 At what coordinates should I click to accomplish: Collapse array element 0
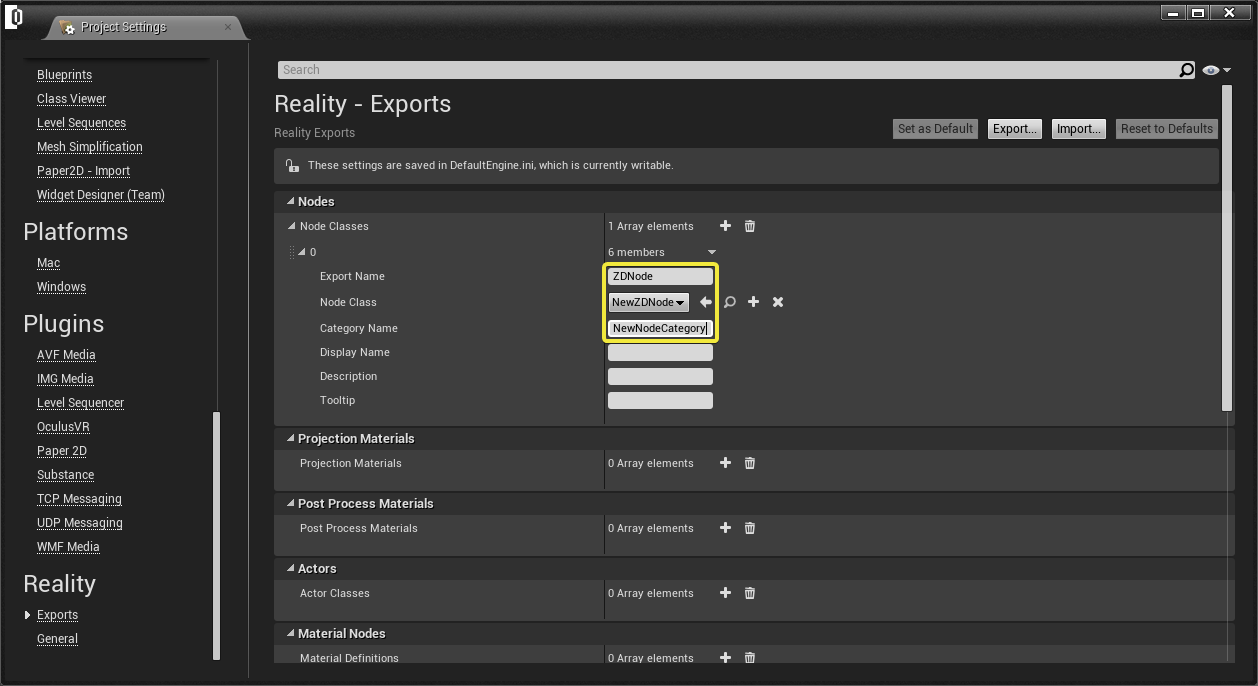(302, 252)
